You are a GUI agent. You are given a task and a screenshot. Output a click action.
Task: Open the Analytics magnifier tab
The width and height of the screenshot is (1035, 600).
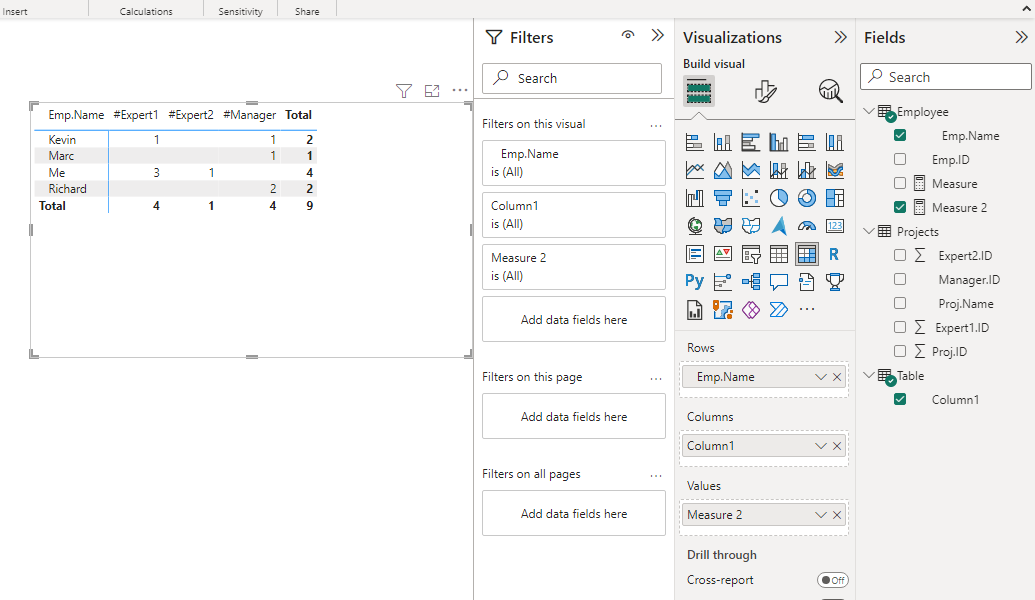click(x=830, y=91)
